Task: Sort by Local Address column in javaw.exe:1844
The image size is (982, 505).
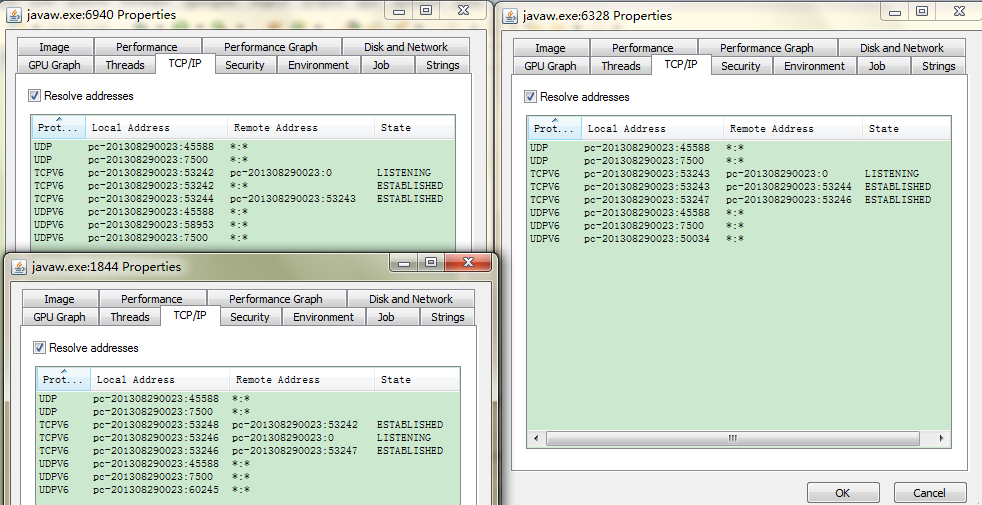Action: pyautogui.click(x=160, y=379)
